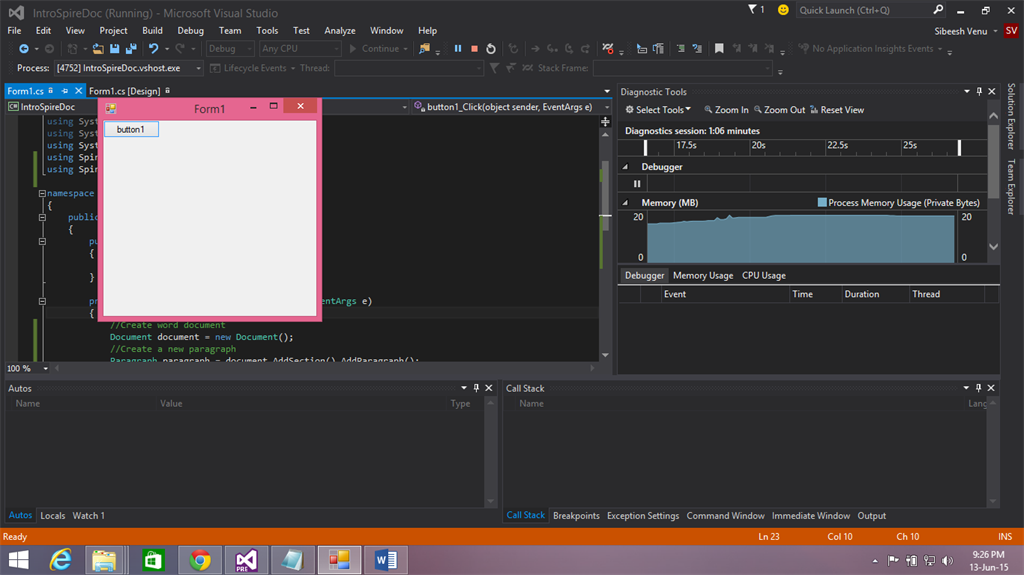Pause the debugging session (Break All)
Screen dimensions: 1024x575
458,48
